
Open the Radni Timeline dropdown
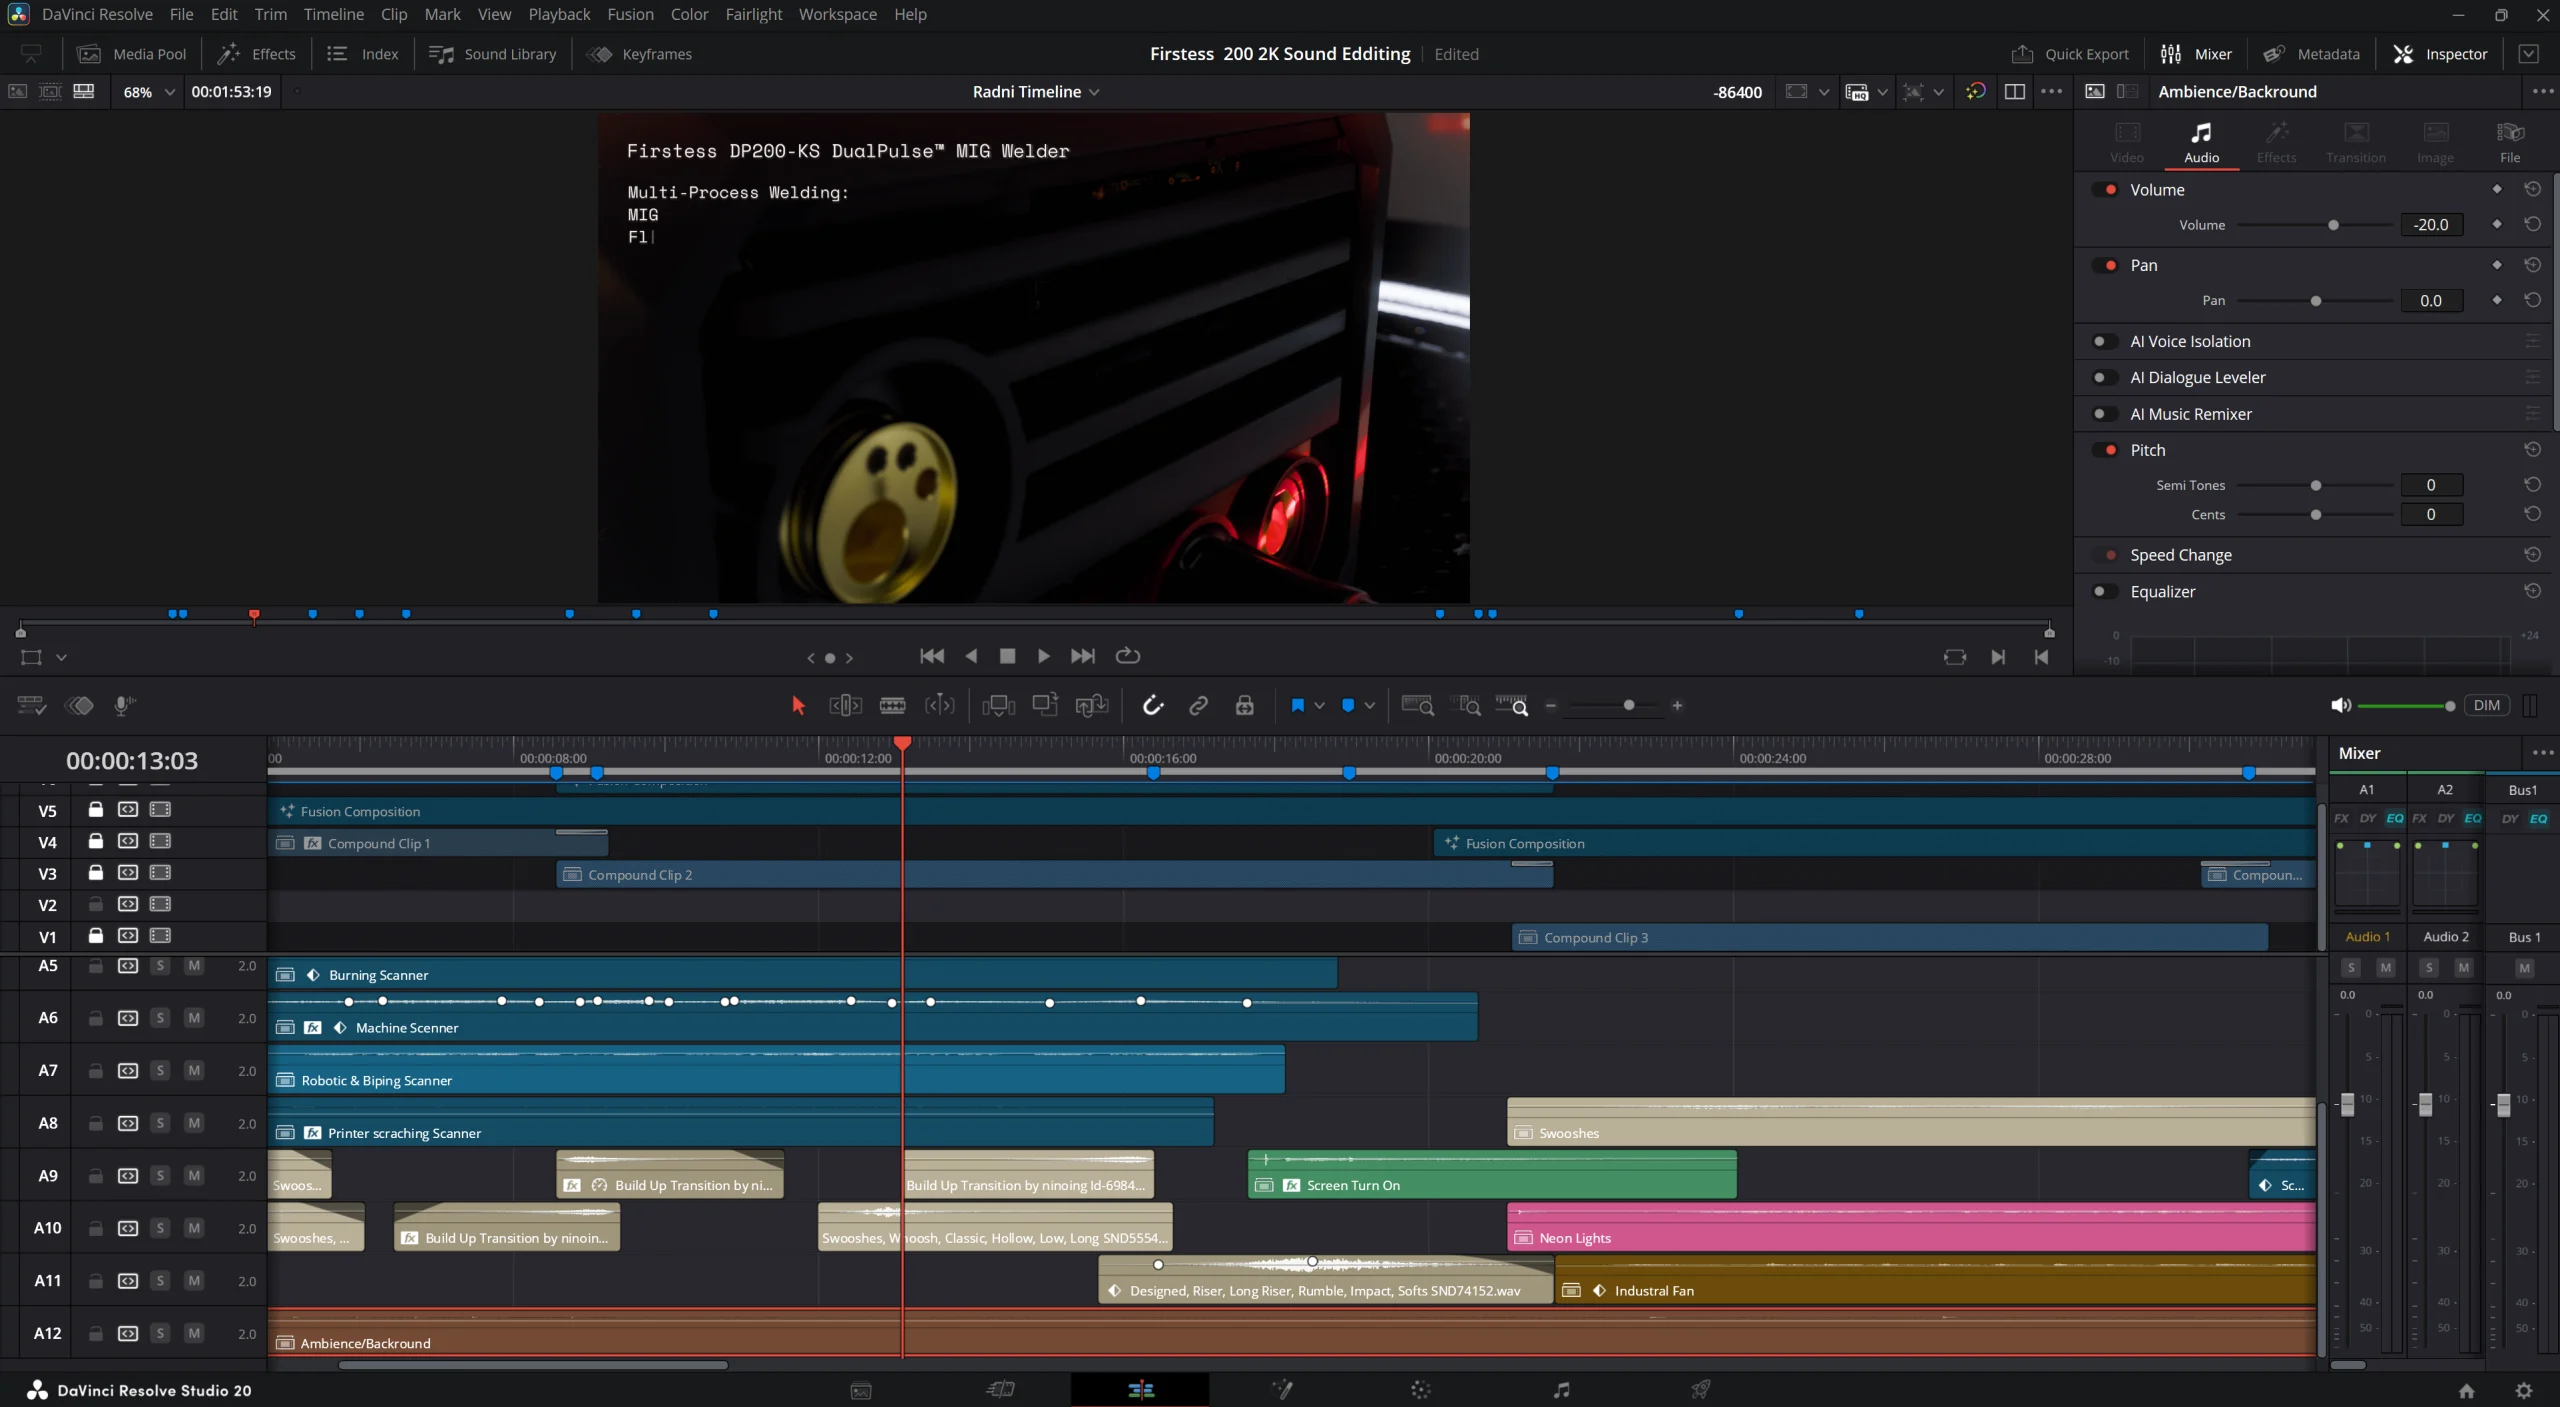pos(1036,92)
